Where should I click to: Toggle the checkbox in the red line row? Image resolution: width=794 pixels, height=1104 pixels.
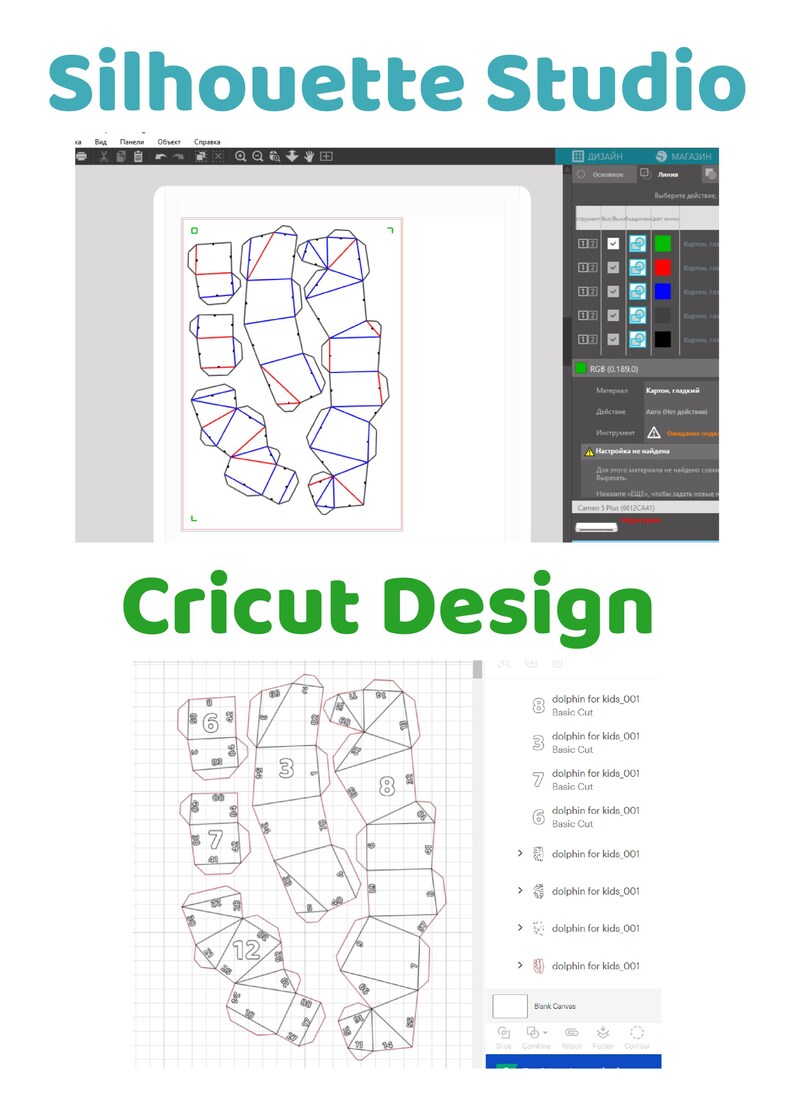coord(613,268)
